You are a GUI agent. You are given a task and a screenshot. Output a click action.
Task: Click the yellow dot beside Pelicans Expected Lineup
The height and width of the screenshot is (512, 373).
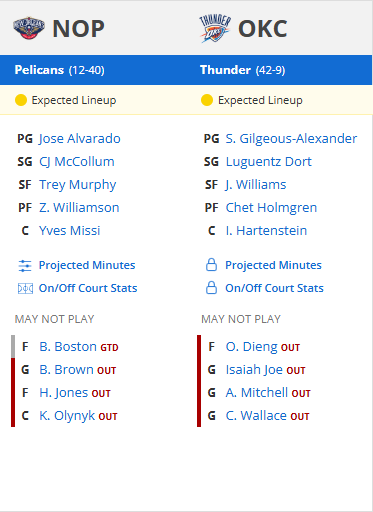pos(21,100)
